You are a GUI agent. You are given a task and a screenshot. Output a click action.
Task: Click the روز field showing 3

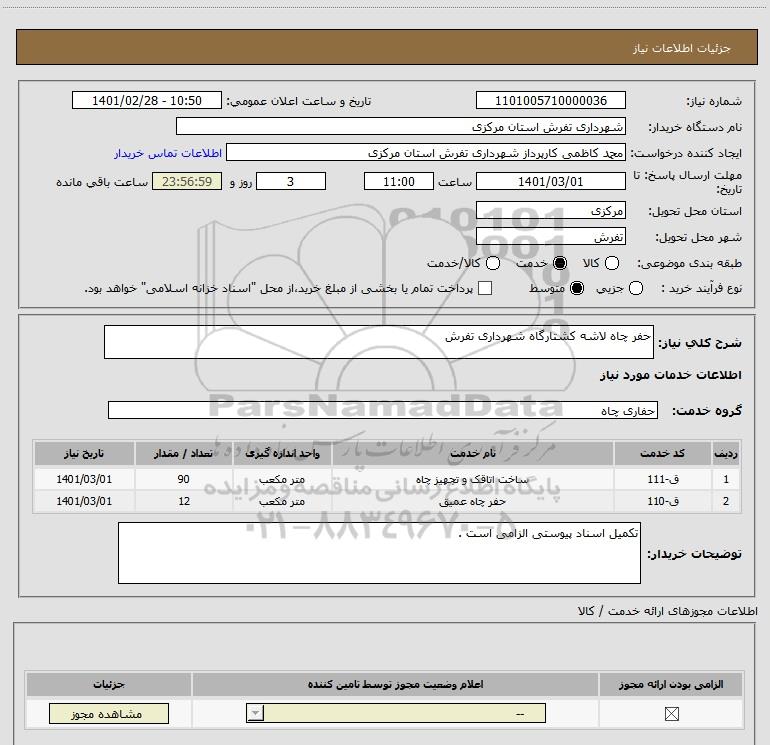291,181
